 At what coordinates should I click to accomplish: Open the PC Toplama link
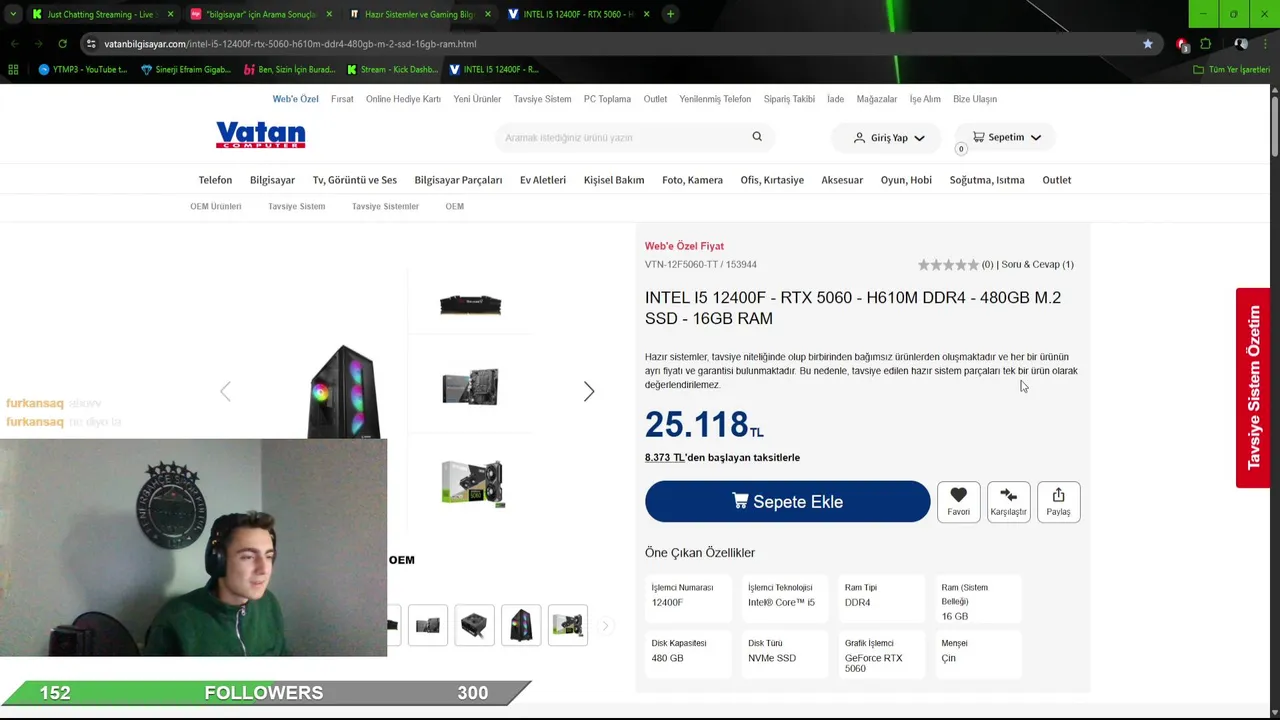pos(607,99)
